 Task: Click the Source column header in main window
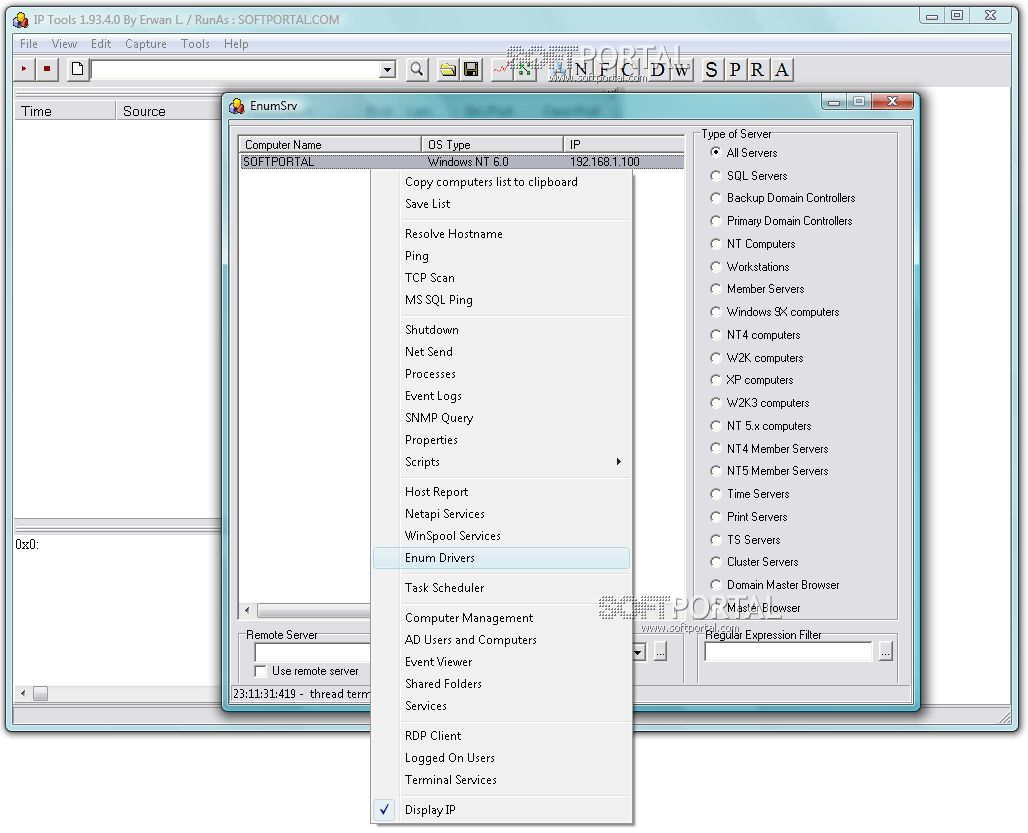[x=169, y=111]
